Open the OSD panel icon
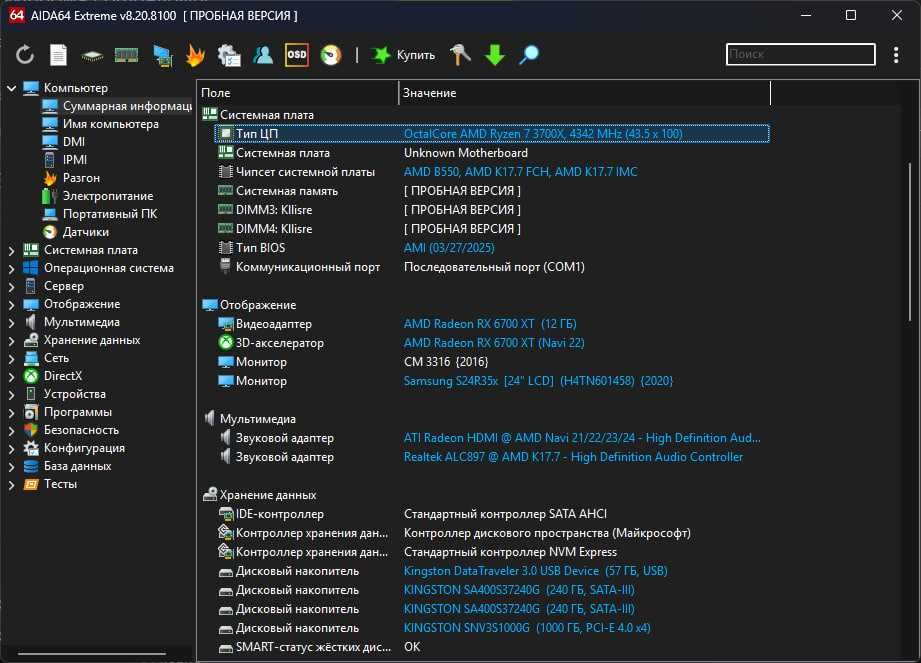 tap(297, 55)
